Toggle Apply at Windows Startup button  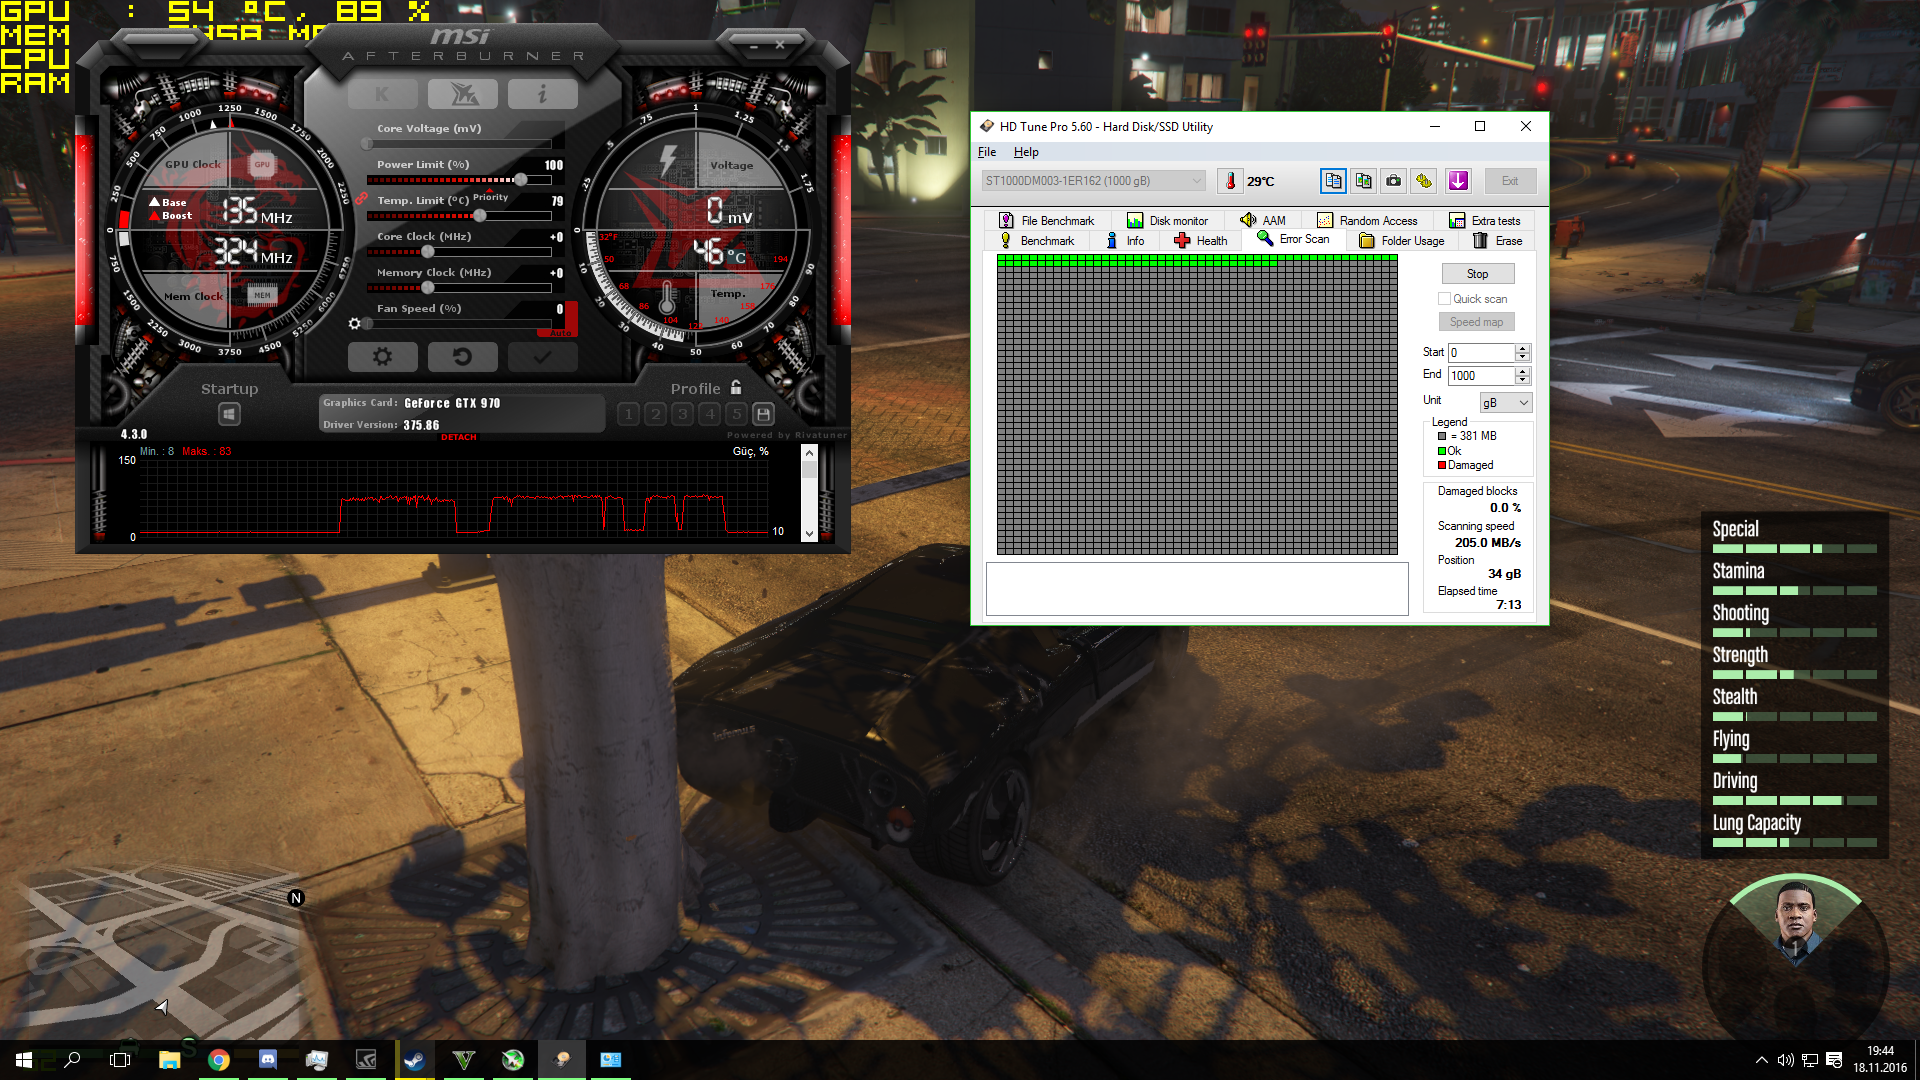click(229, 414)
